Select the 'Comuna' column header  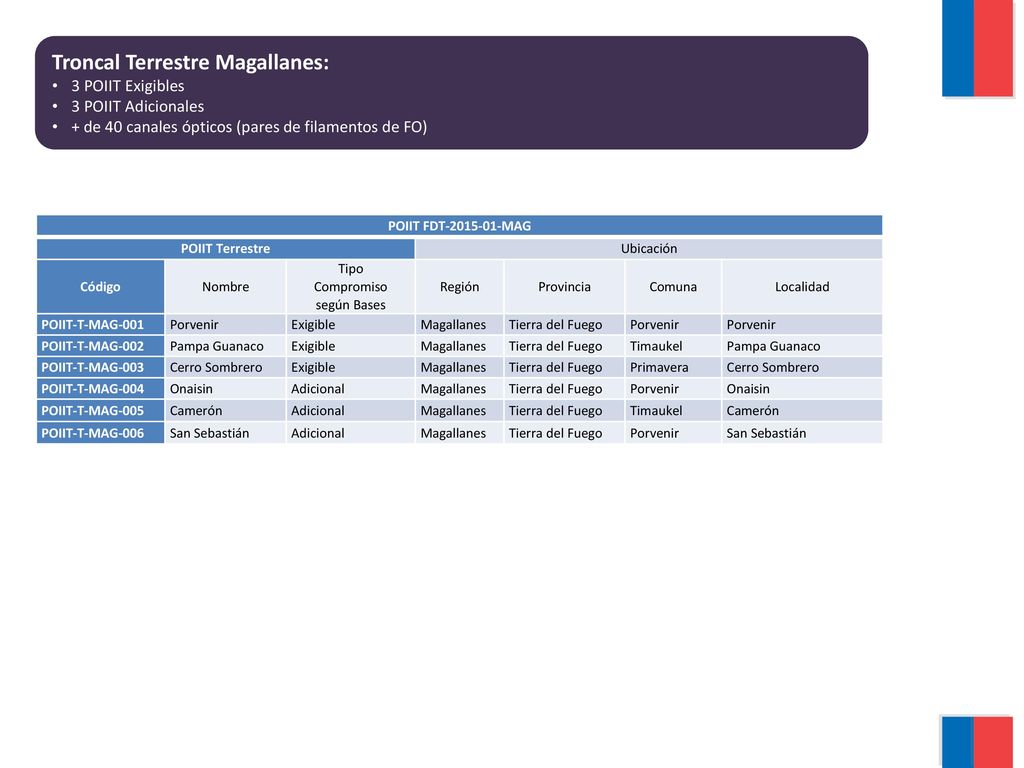[x=673, y=287]
